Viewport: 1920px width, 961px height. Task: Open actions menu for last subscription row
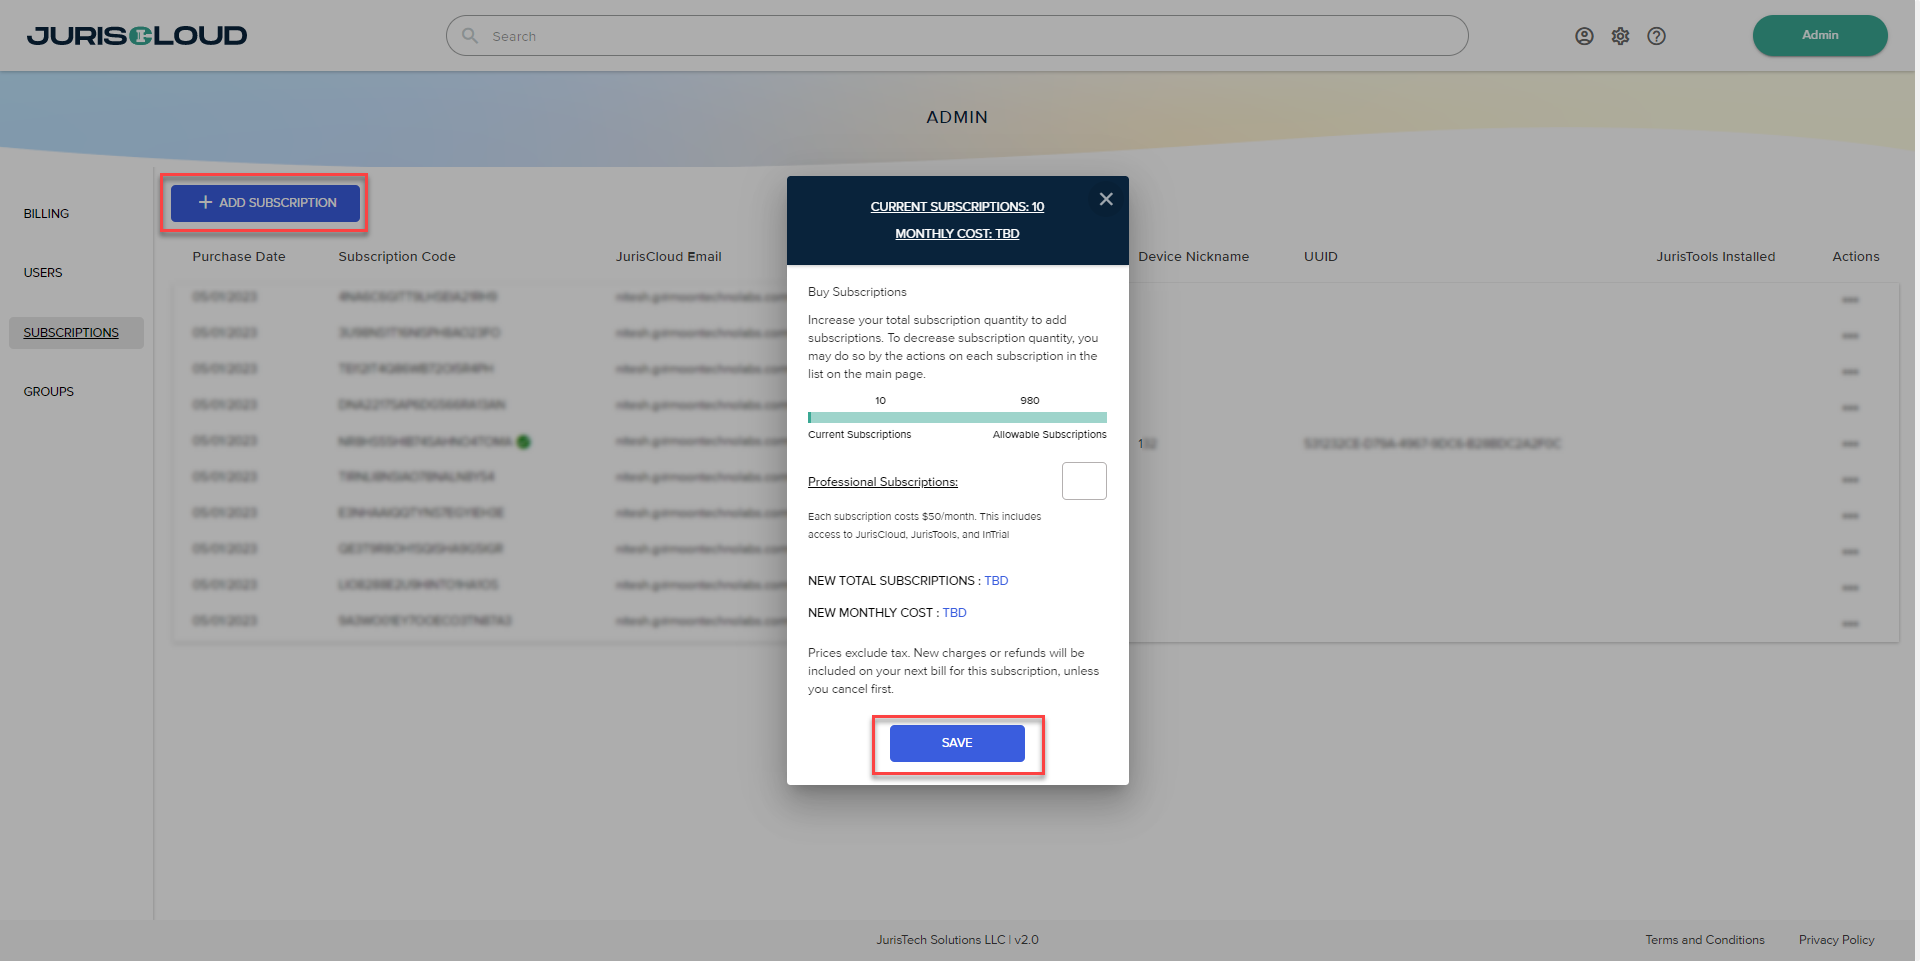coord(1850,624)
